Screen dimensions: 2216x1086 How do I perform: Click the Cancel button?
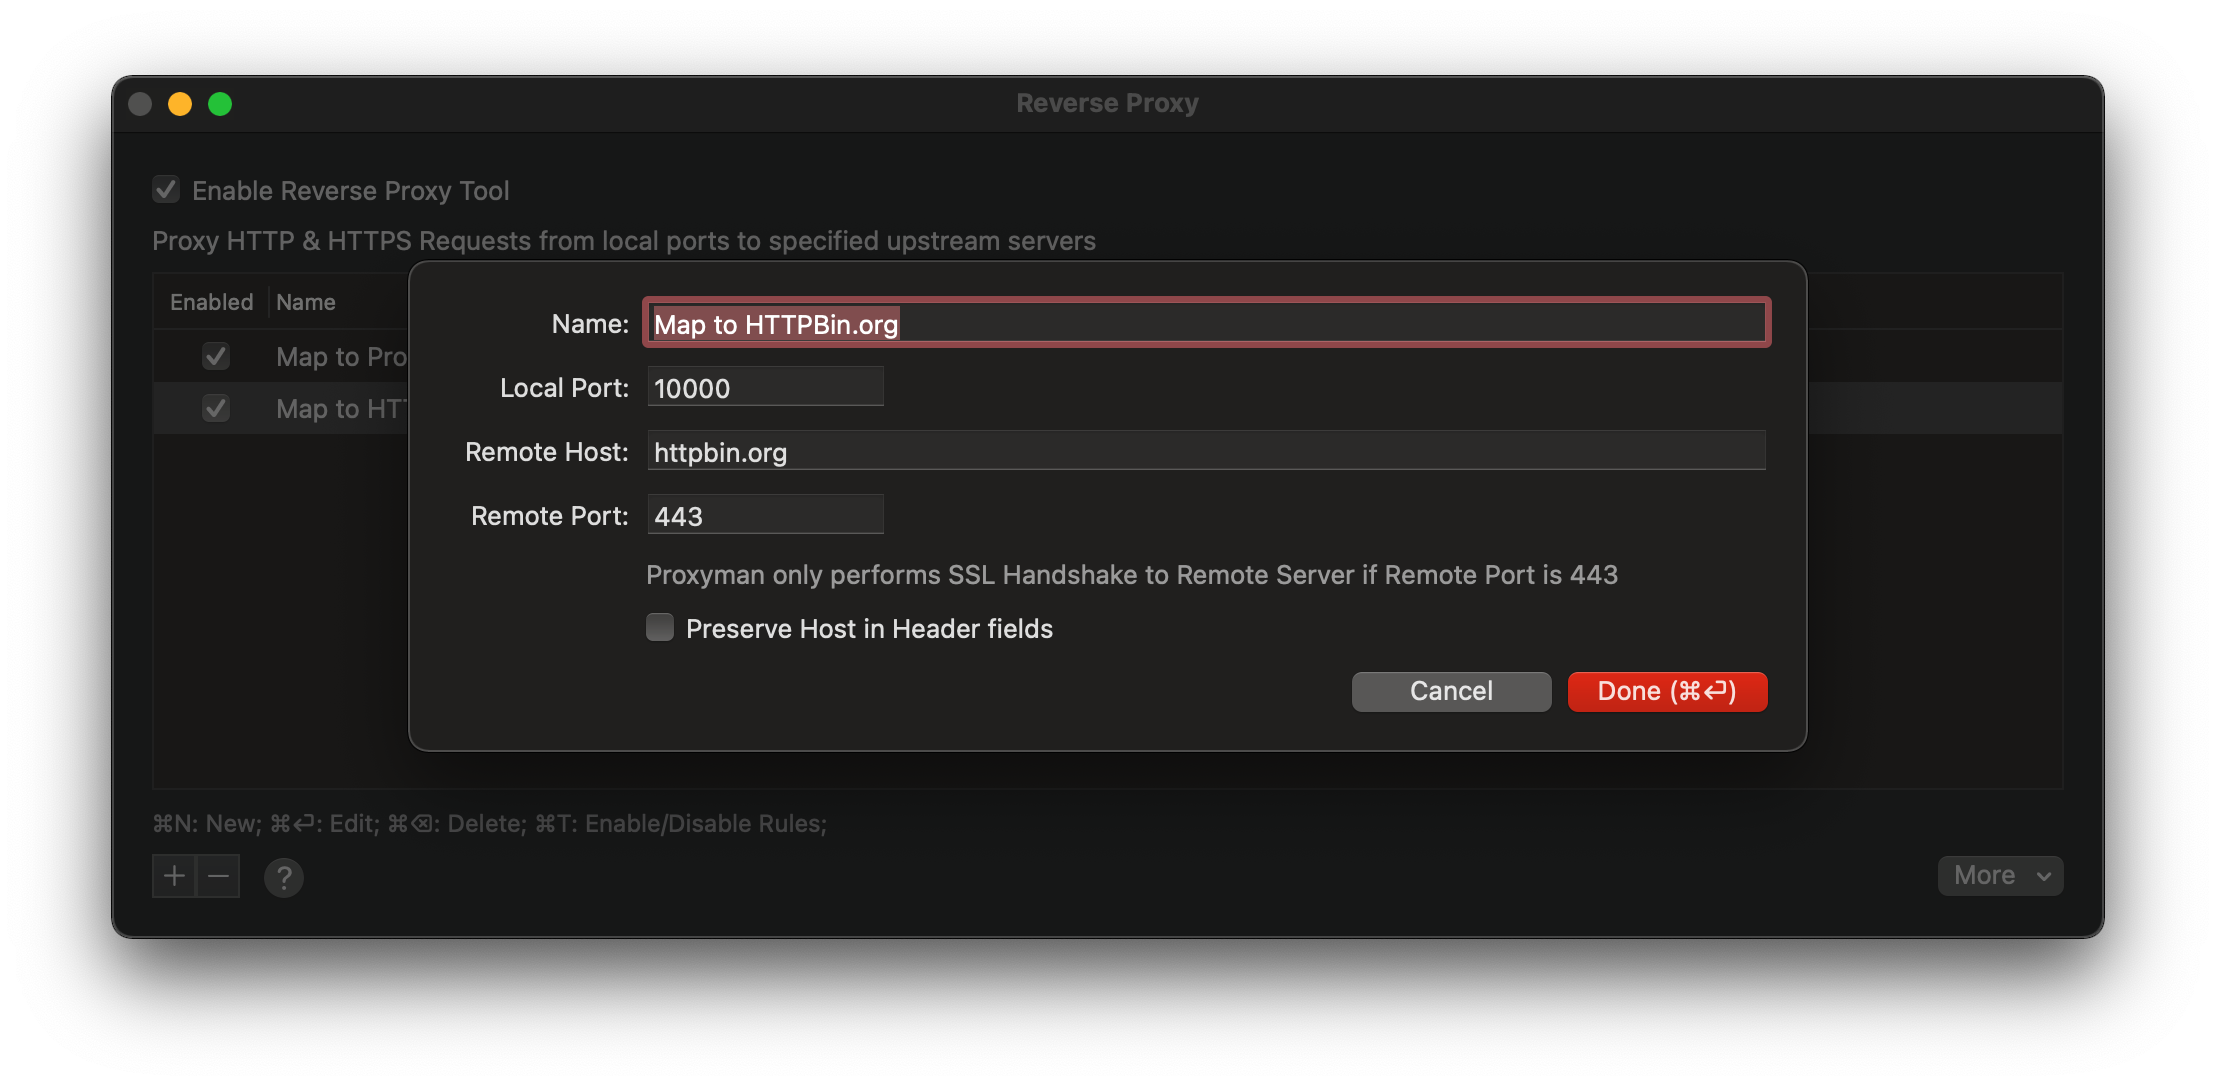1451,691
